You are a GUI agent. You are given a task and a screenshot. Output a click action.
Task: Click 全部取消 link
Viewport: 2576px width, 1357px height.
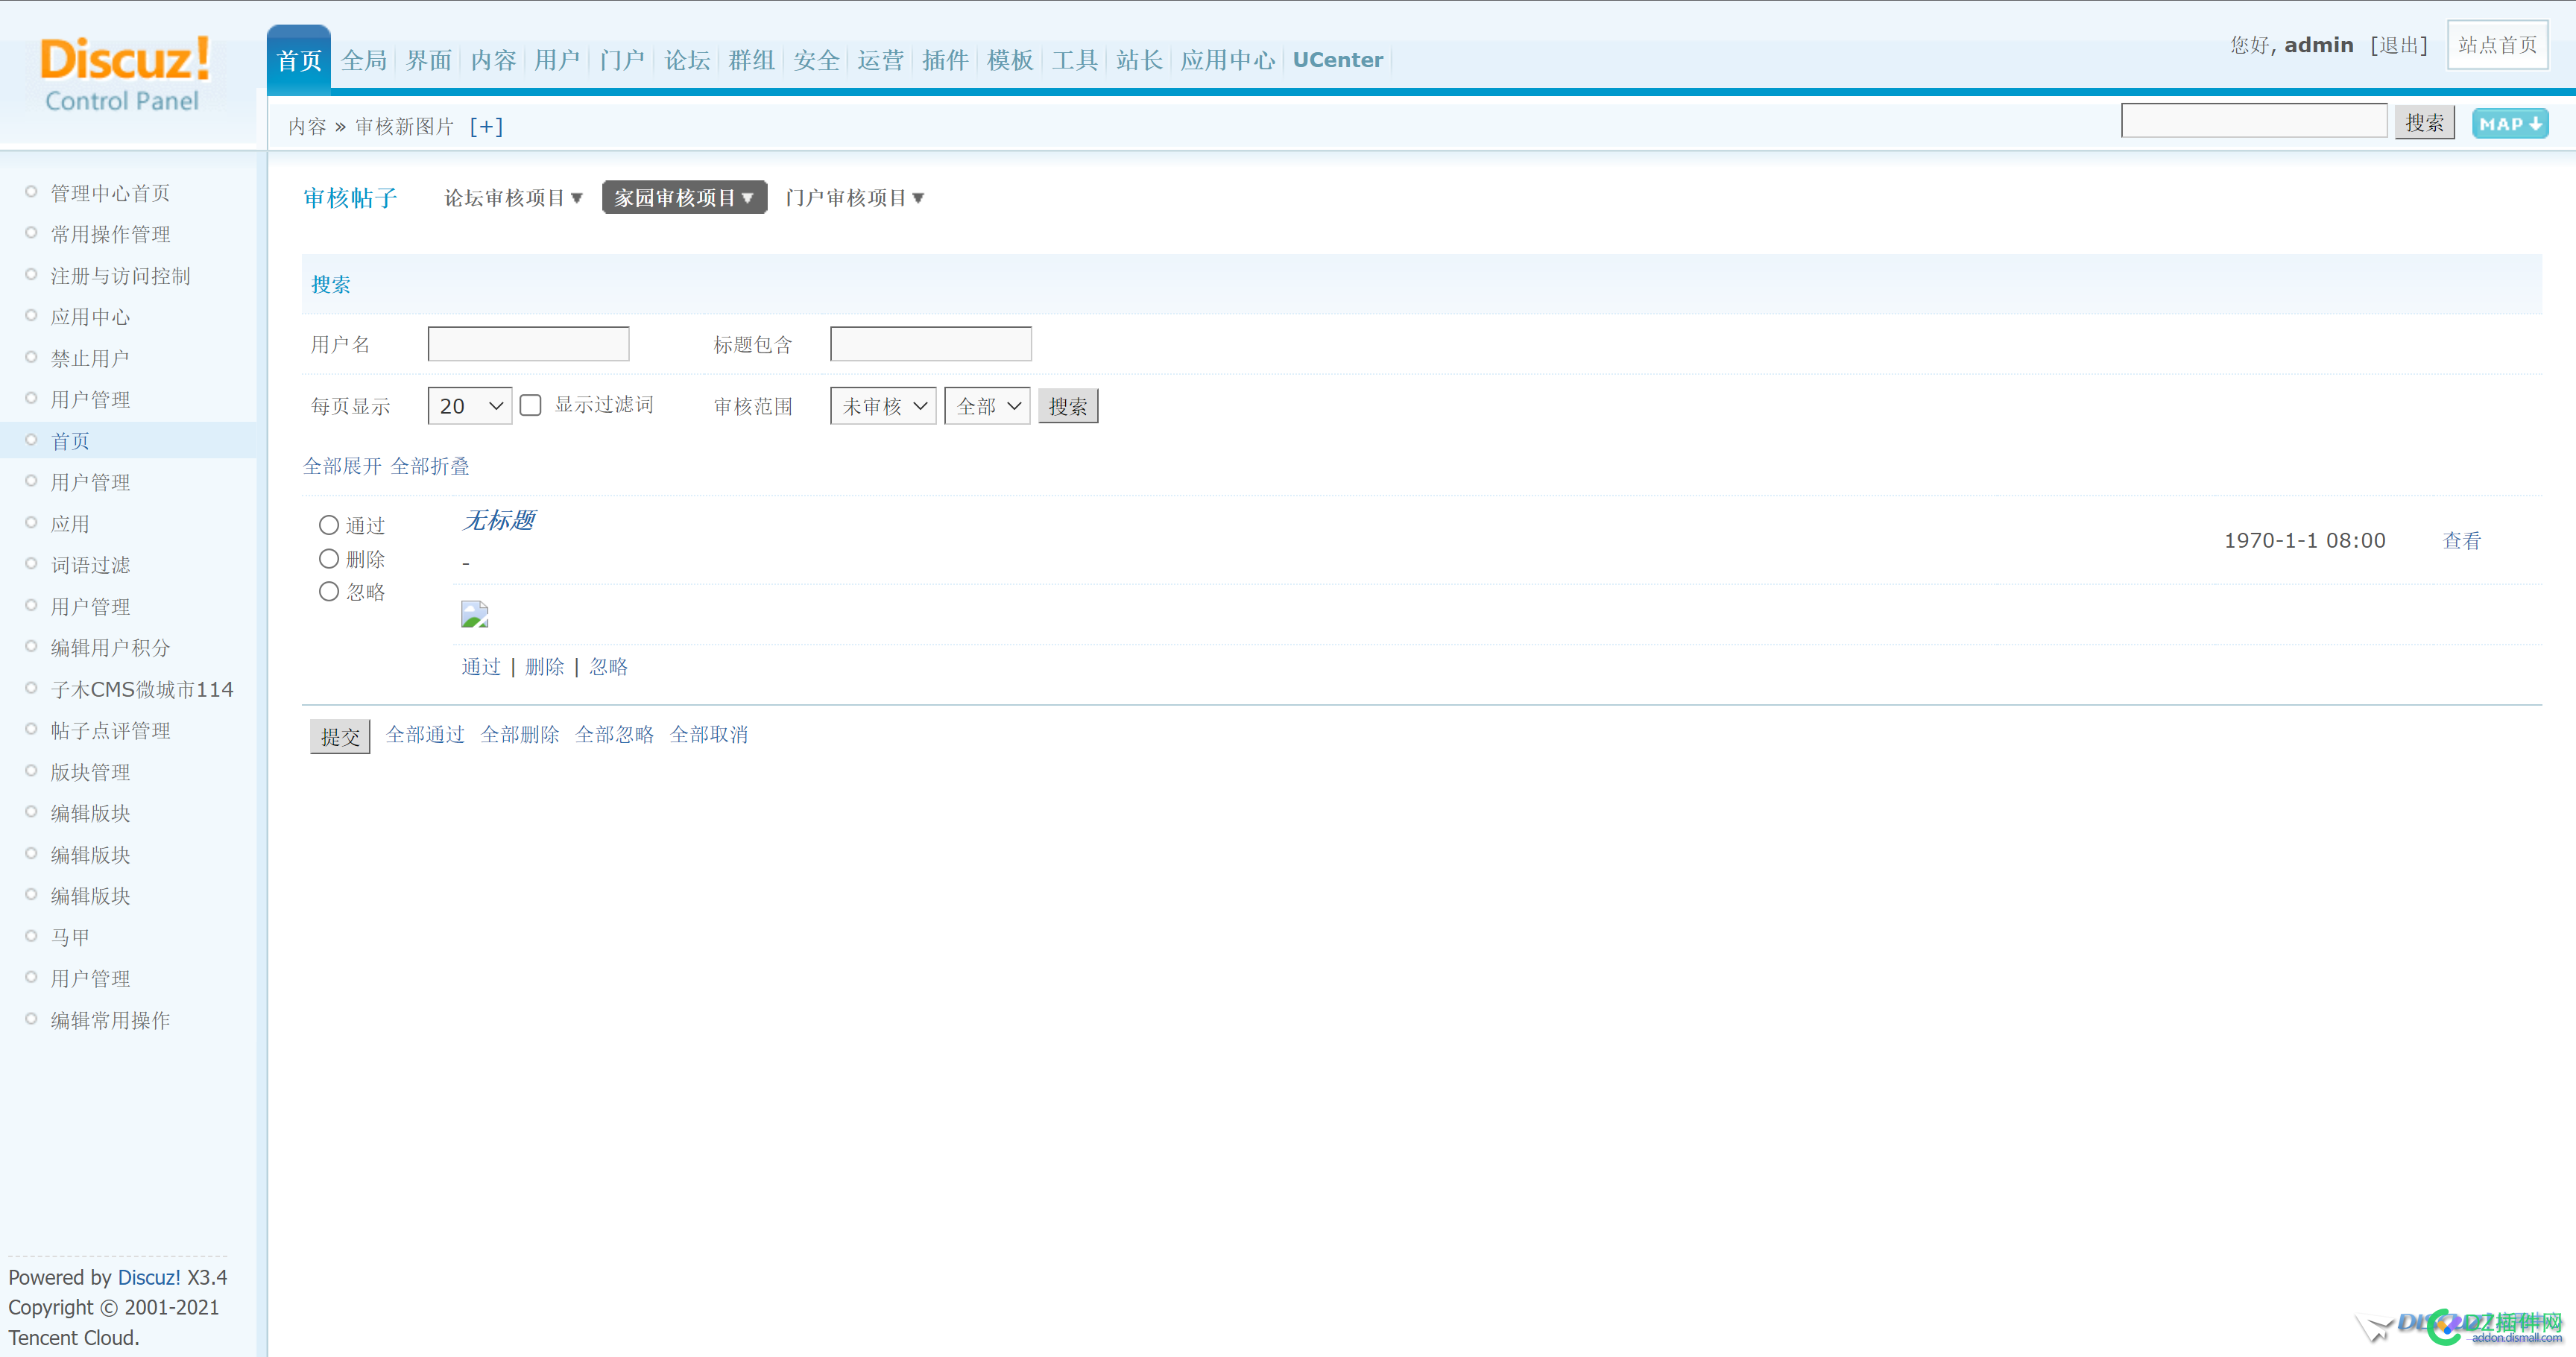pos(709,735)
